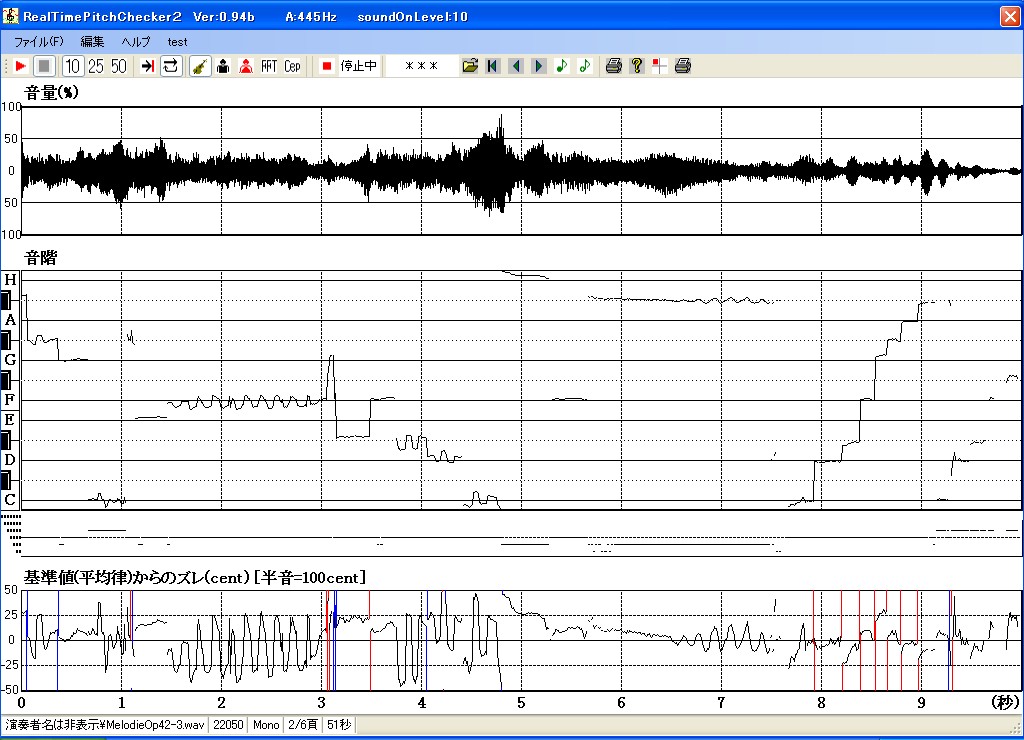Click the file name in status bar

point(104,724)
